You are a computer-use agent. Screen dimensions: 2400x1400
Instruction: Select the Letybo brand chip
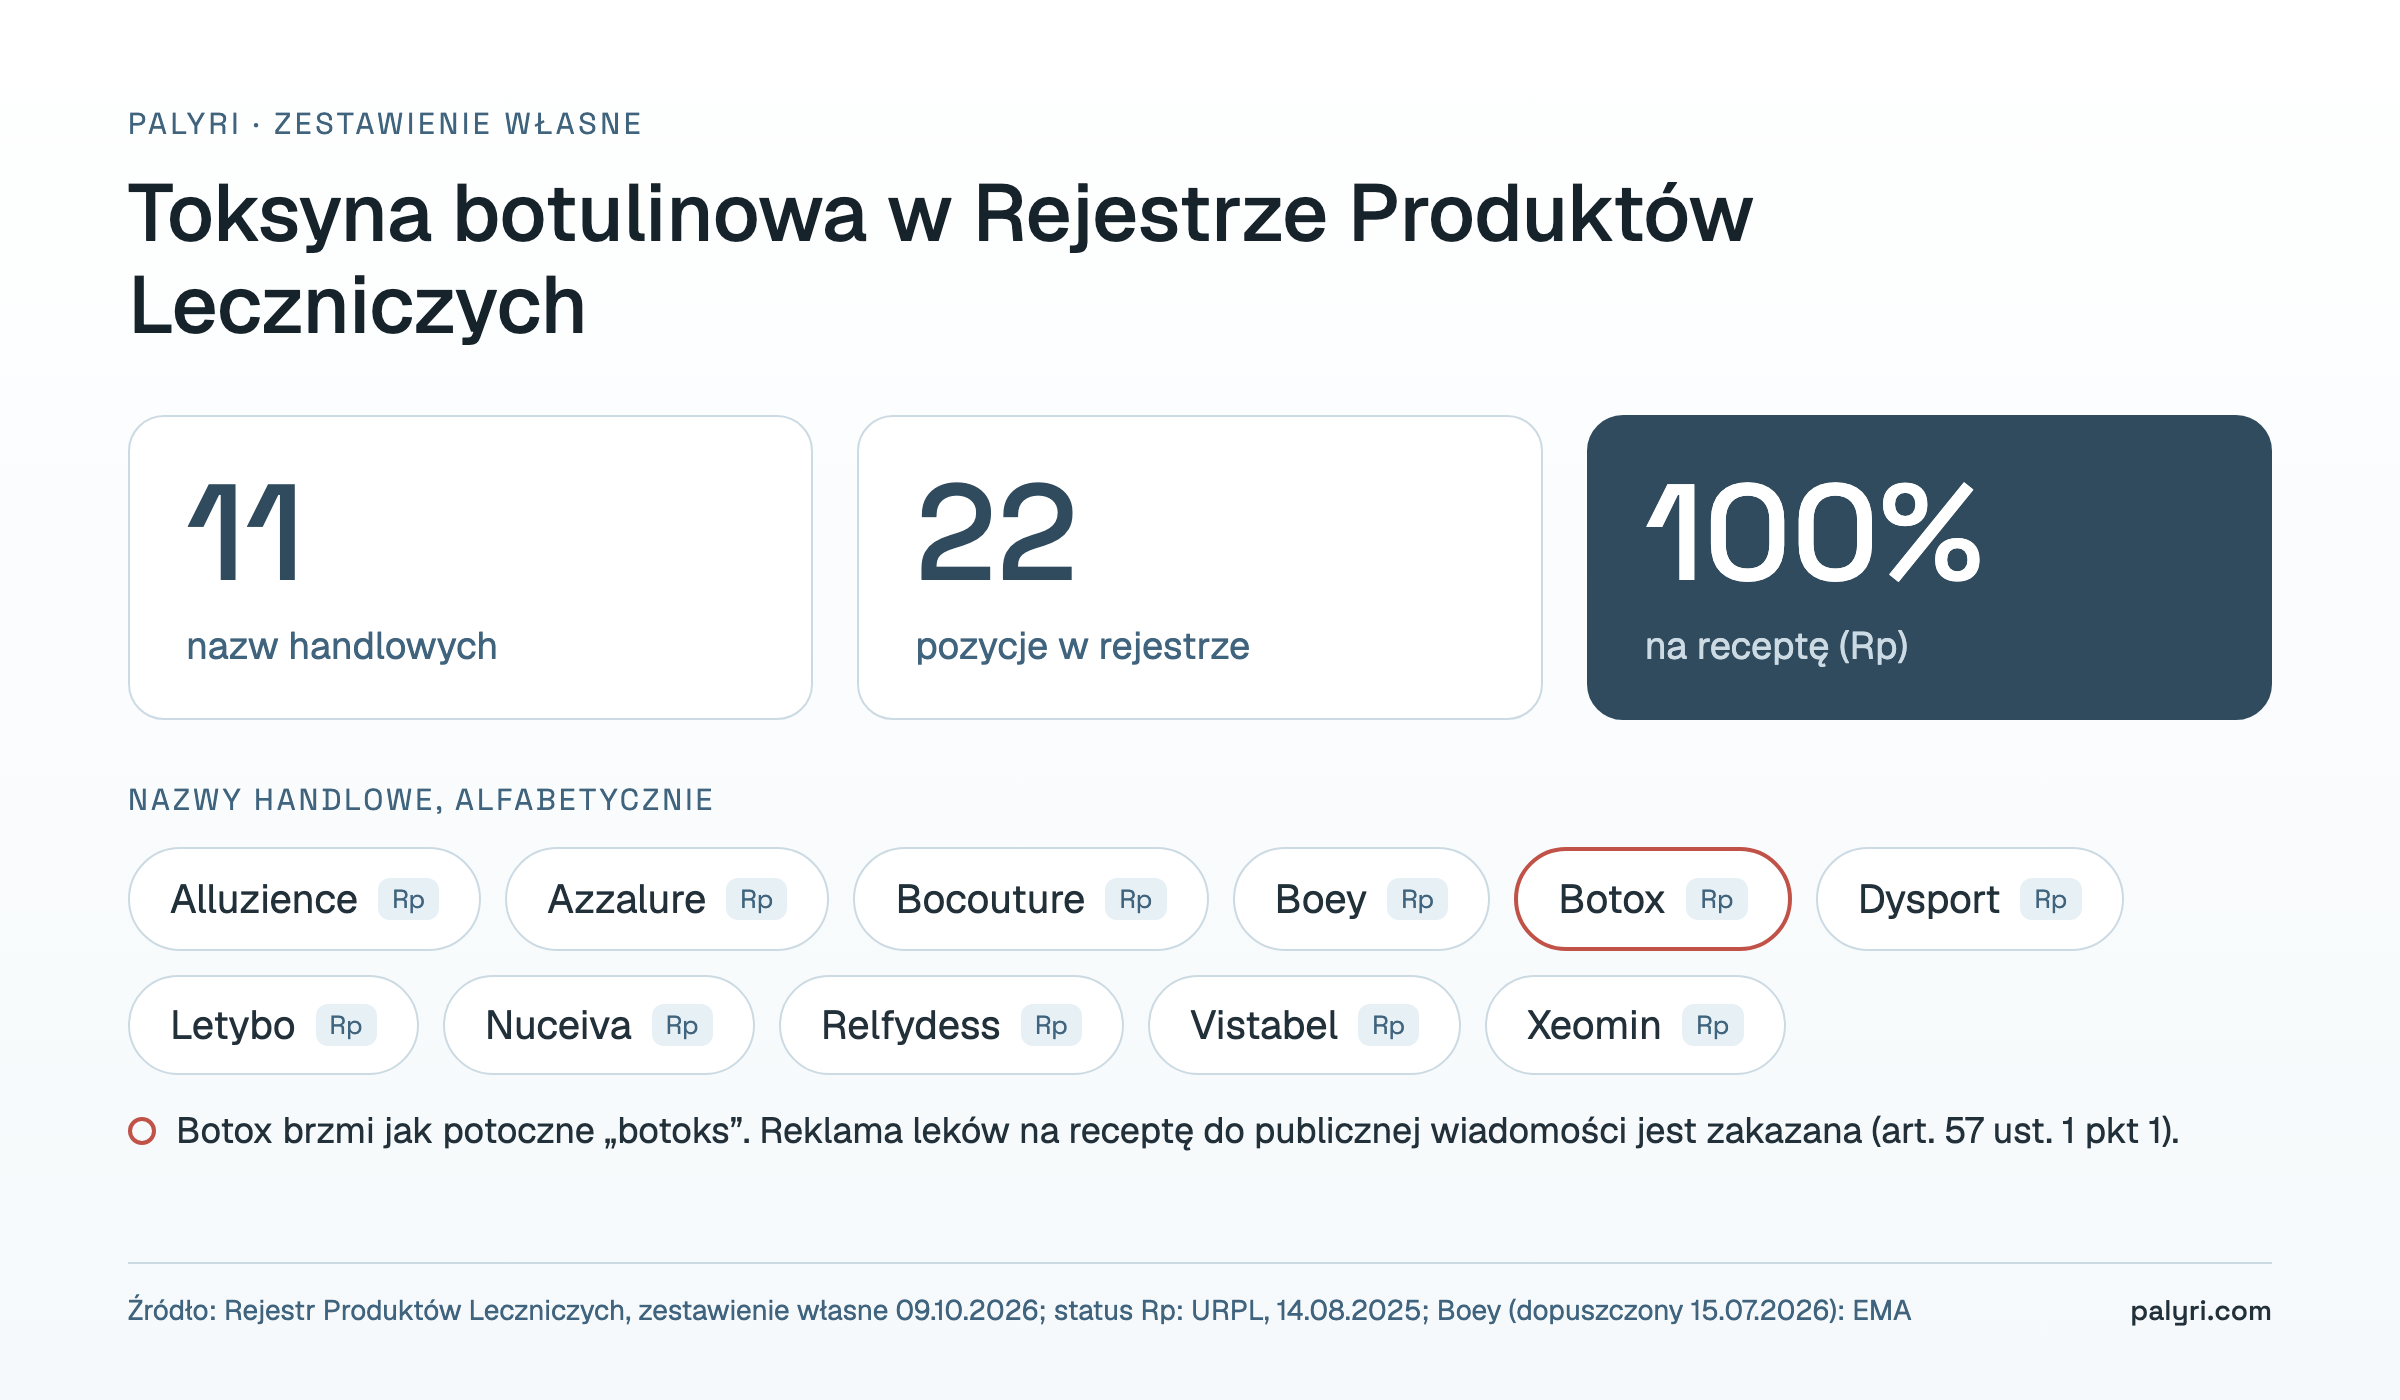(x=273, y=1025)
